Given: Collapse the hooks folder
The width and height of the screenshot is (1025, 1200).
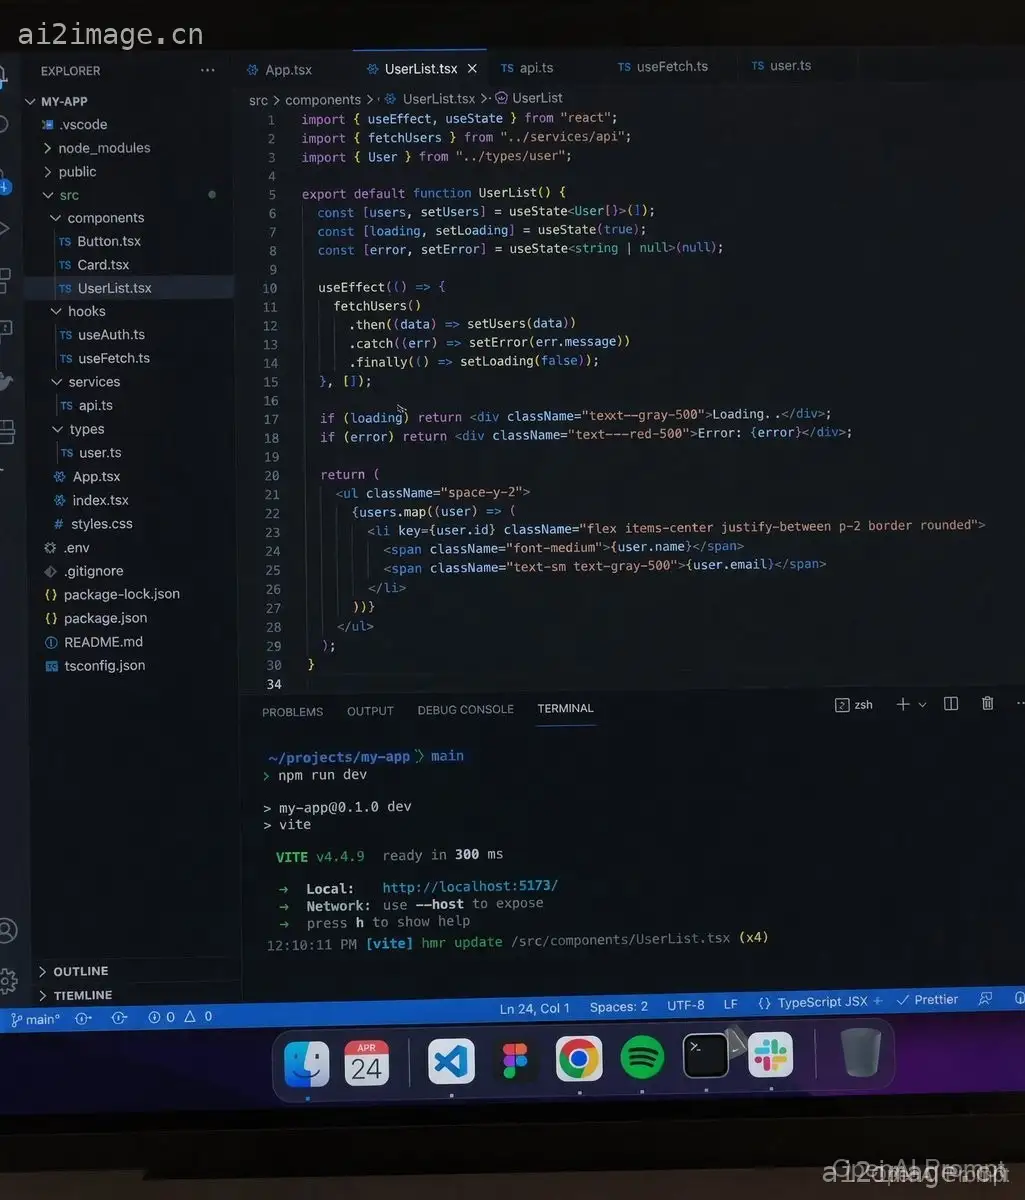Looking at the screenshot, I should 78,311.
